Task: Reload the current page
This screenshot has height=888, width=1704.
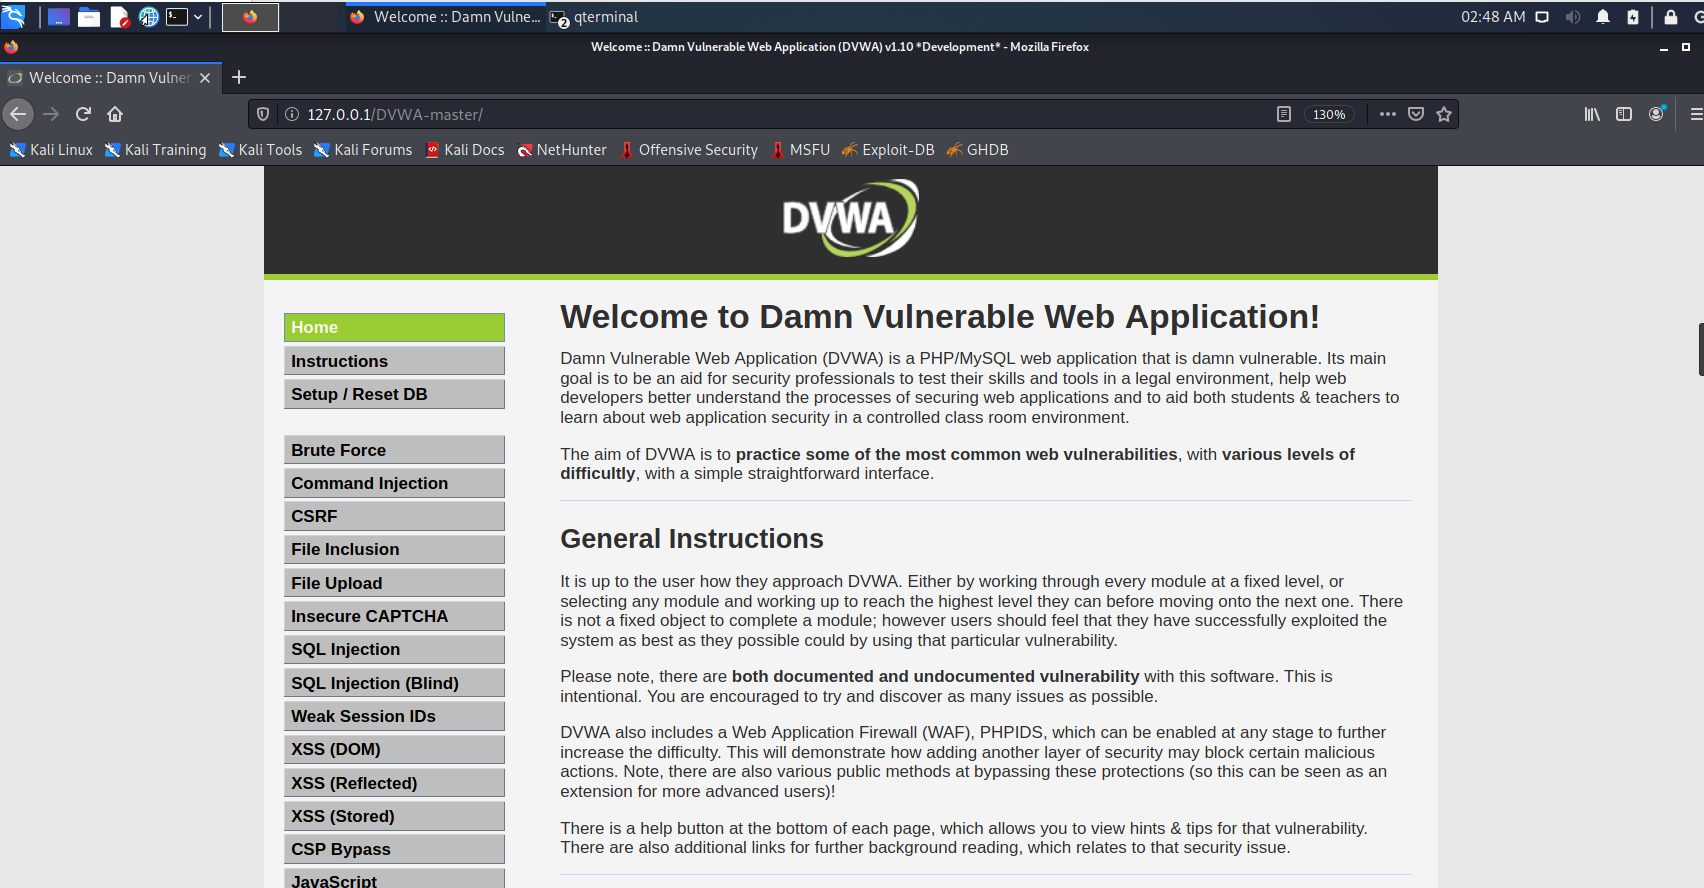Action: (83, 114)
